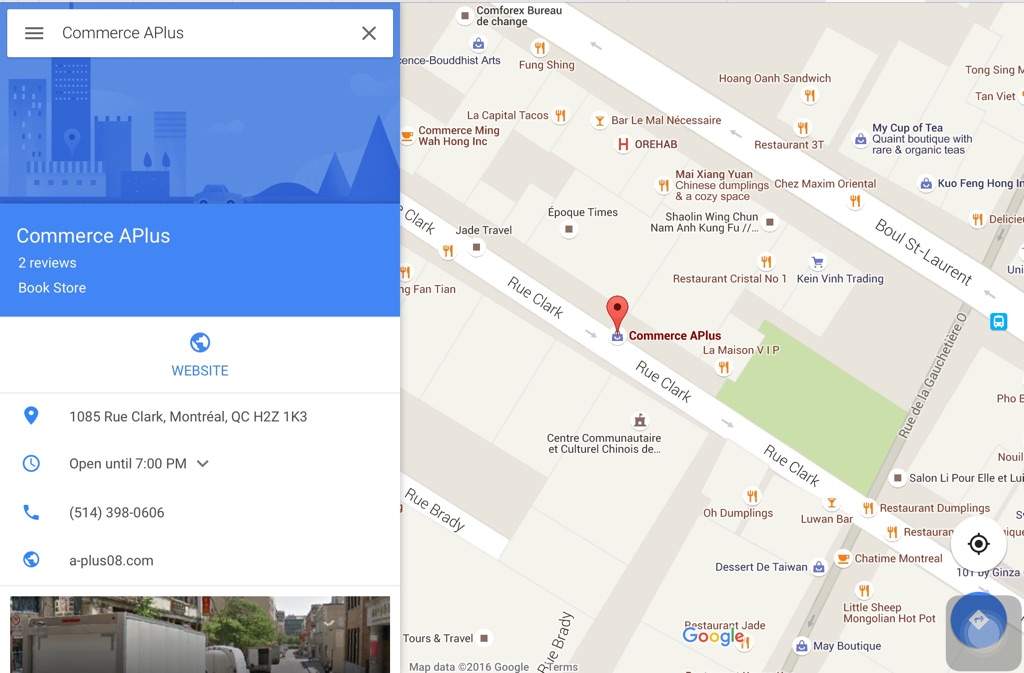Click the globe Website icon
This screenshot has height=673, width=1024.
pyautogui.click(x=200, y=343)
